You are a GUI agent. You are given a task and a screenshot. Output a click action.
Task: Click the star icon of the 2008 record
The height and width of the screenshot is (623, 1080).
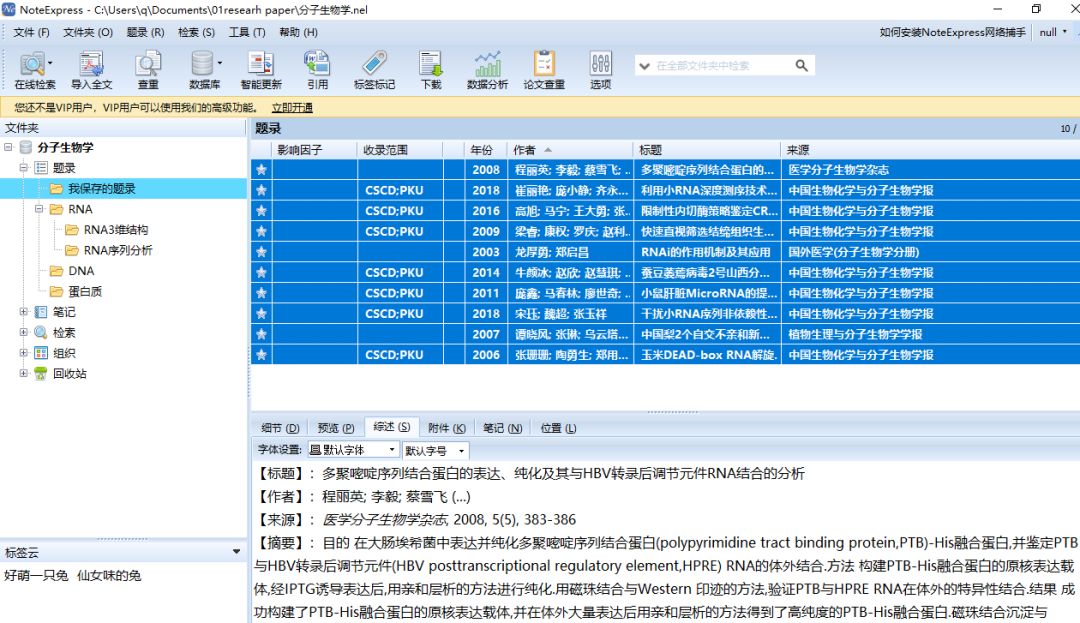pyautogui.click(x=262, y=169)
